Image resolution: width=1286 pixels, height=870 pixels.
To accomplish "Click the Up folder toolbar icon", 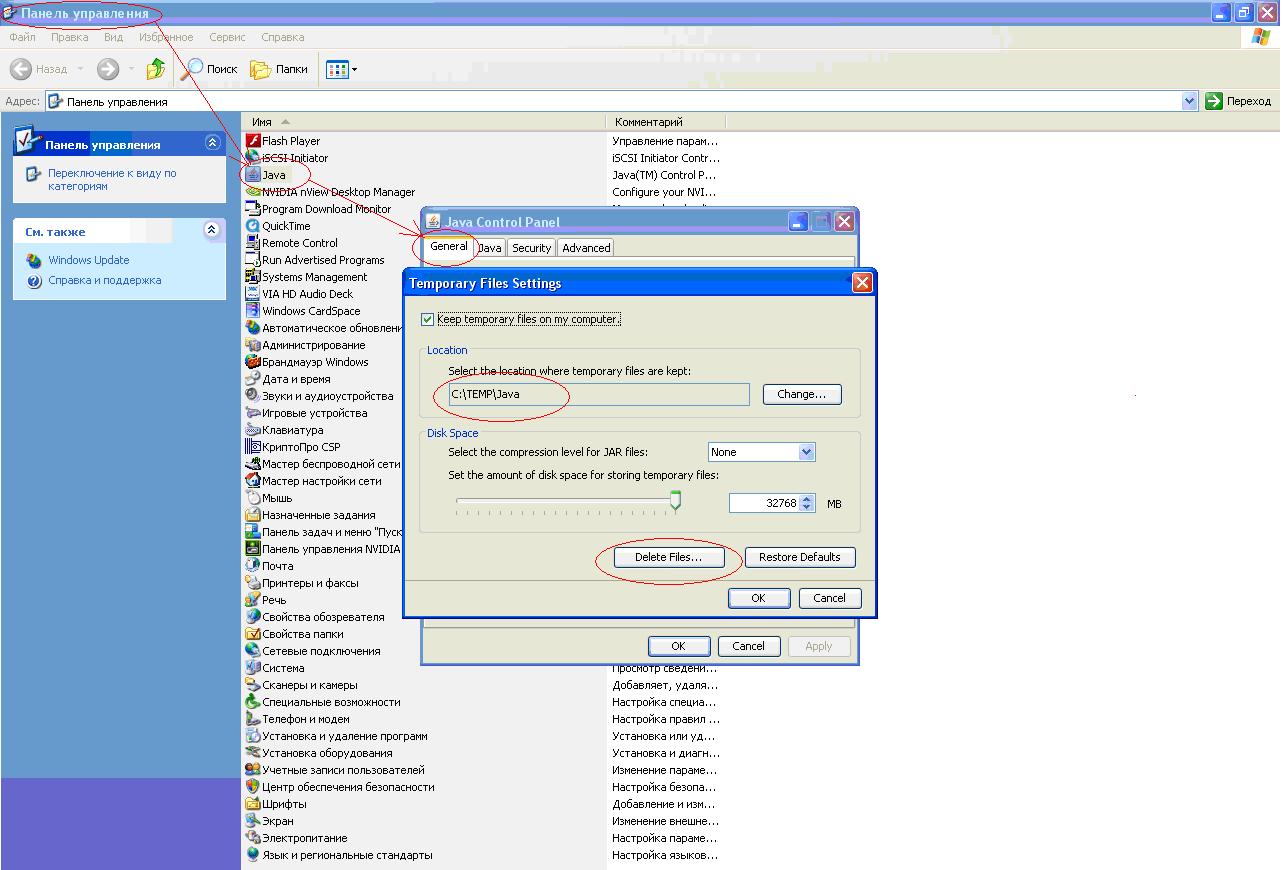I will 155,69.
